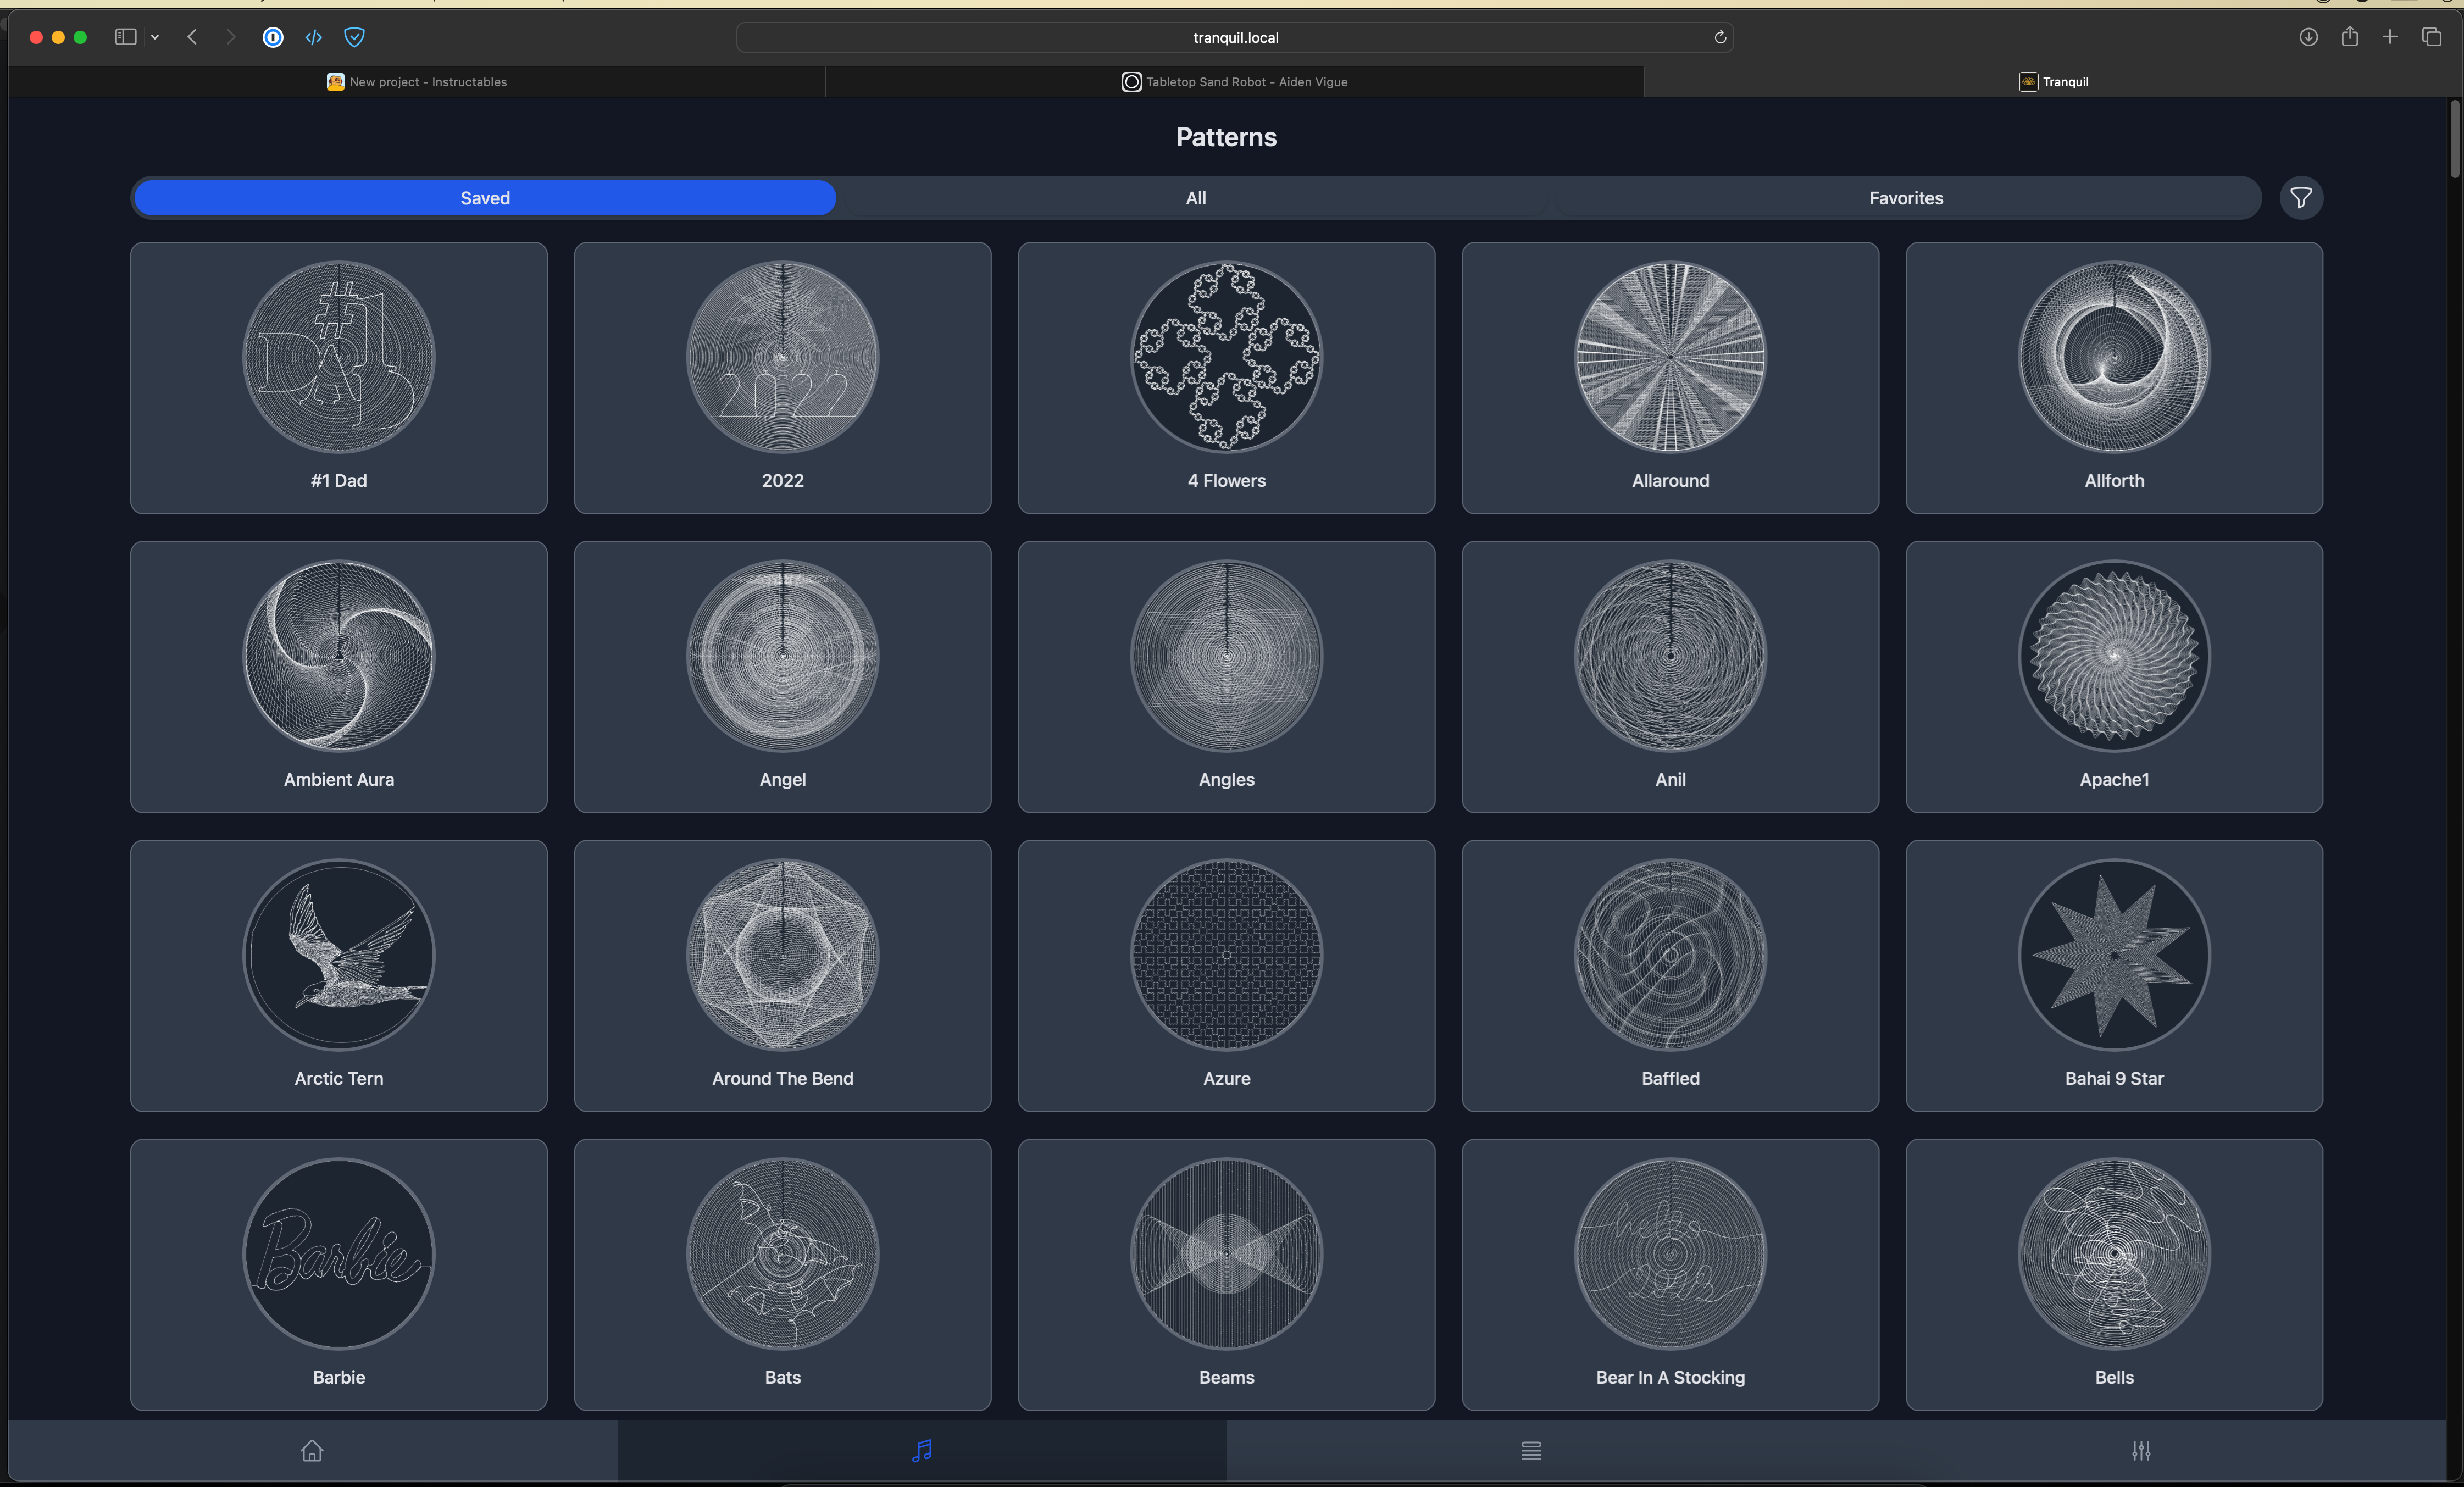Switch the segmented control to All patterns

(x=1196, y=197)
